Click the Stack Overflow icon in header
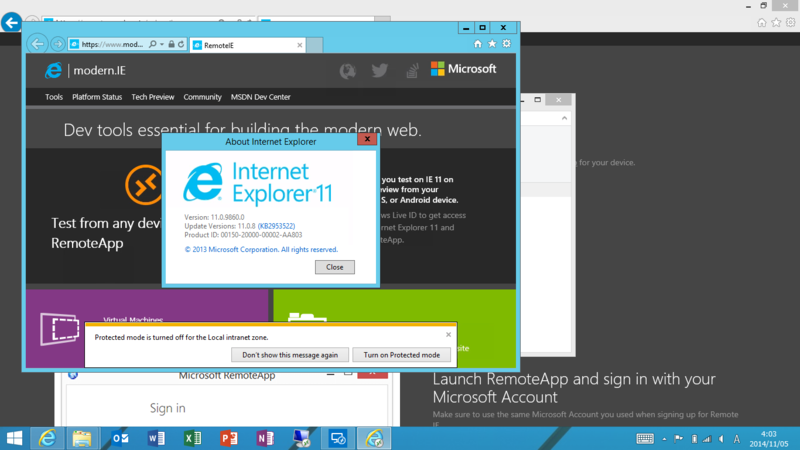Screen dimensions: 800x450 point(412,70)
